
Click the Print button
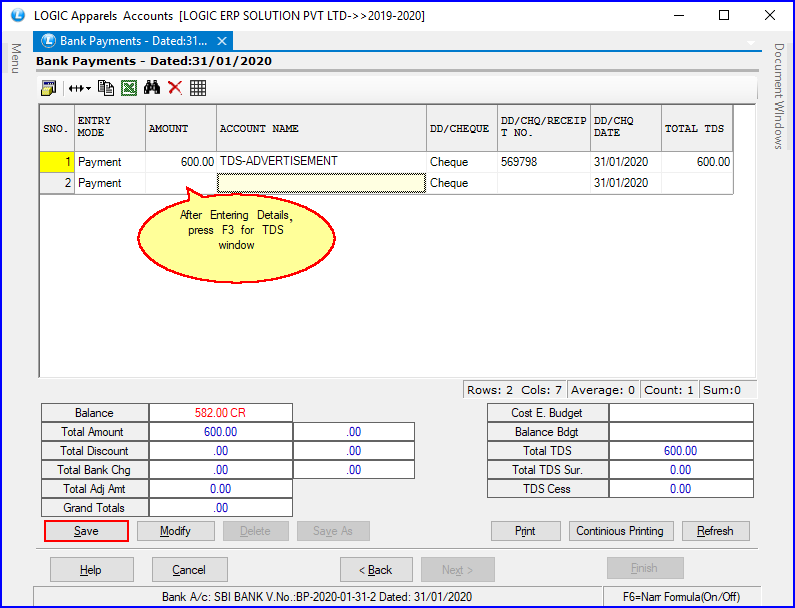point(525,531)
